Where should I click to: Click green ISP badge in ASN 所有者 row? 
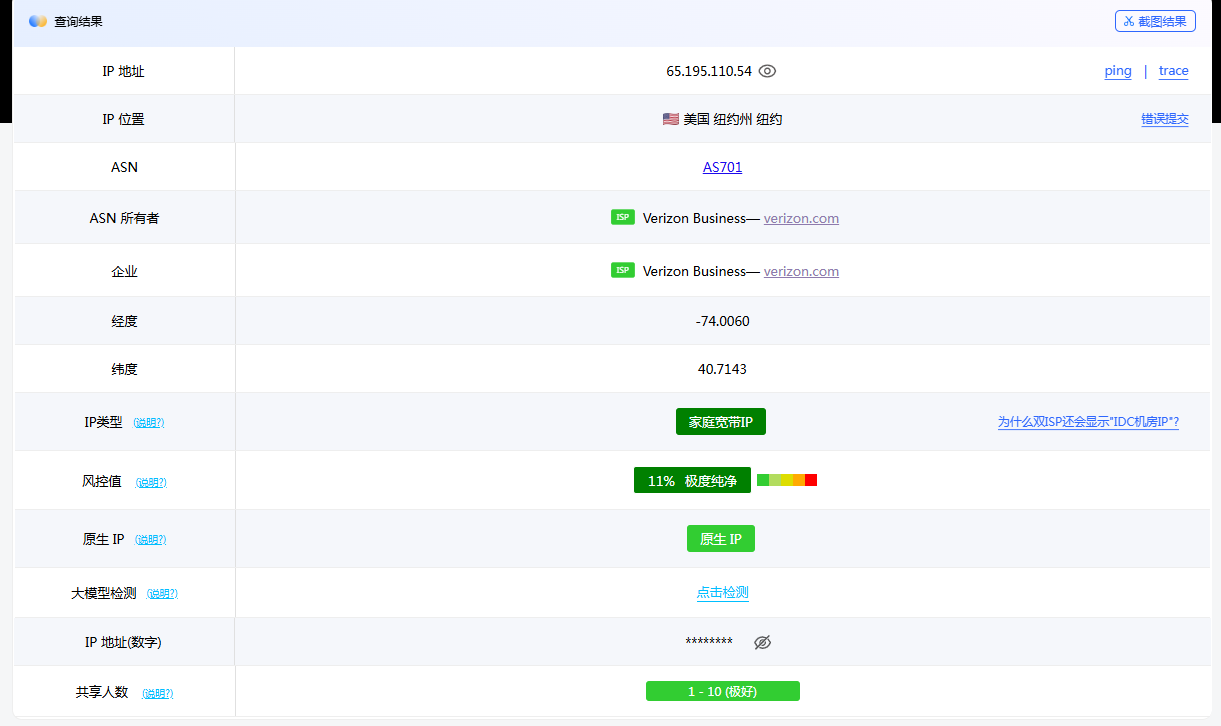pyautogui.click(x=623, y=217)
